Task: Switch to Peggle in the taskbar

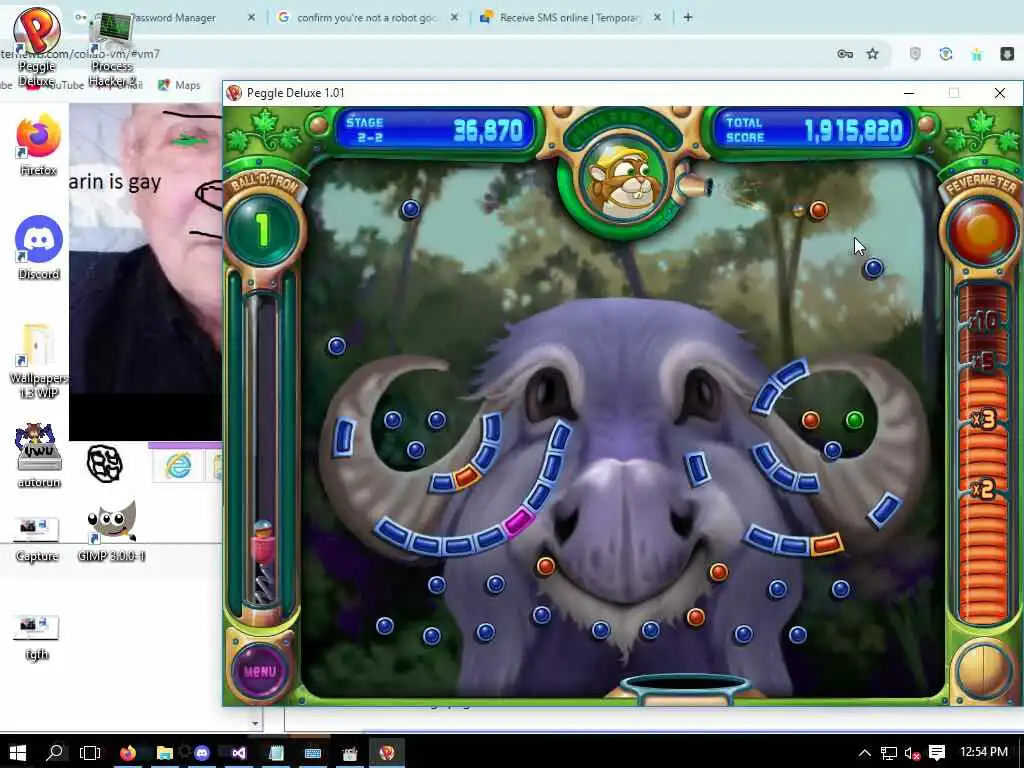Action: tap(387, 753)
